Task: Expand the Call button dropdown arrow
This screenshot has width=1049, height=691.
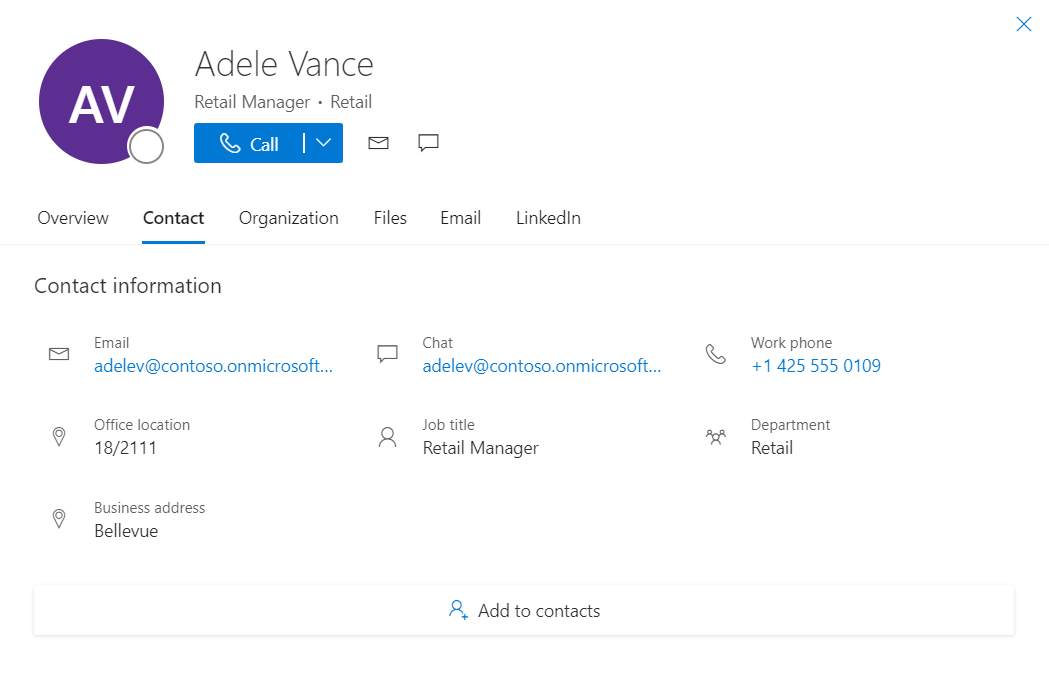Action: tap(324, 143)
